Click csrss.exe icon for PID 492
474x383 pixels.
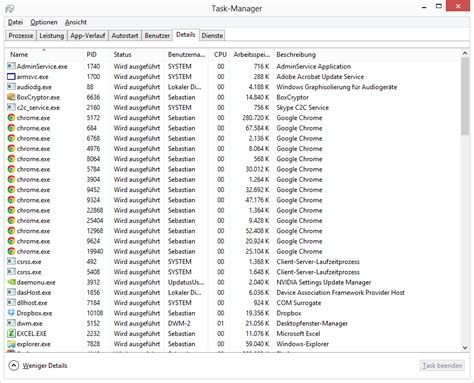point(11,262)
